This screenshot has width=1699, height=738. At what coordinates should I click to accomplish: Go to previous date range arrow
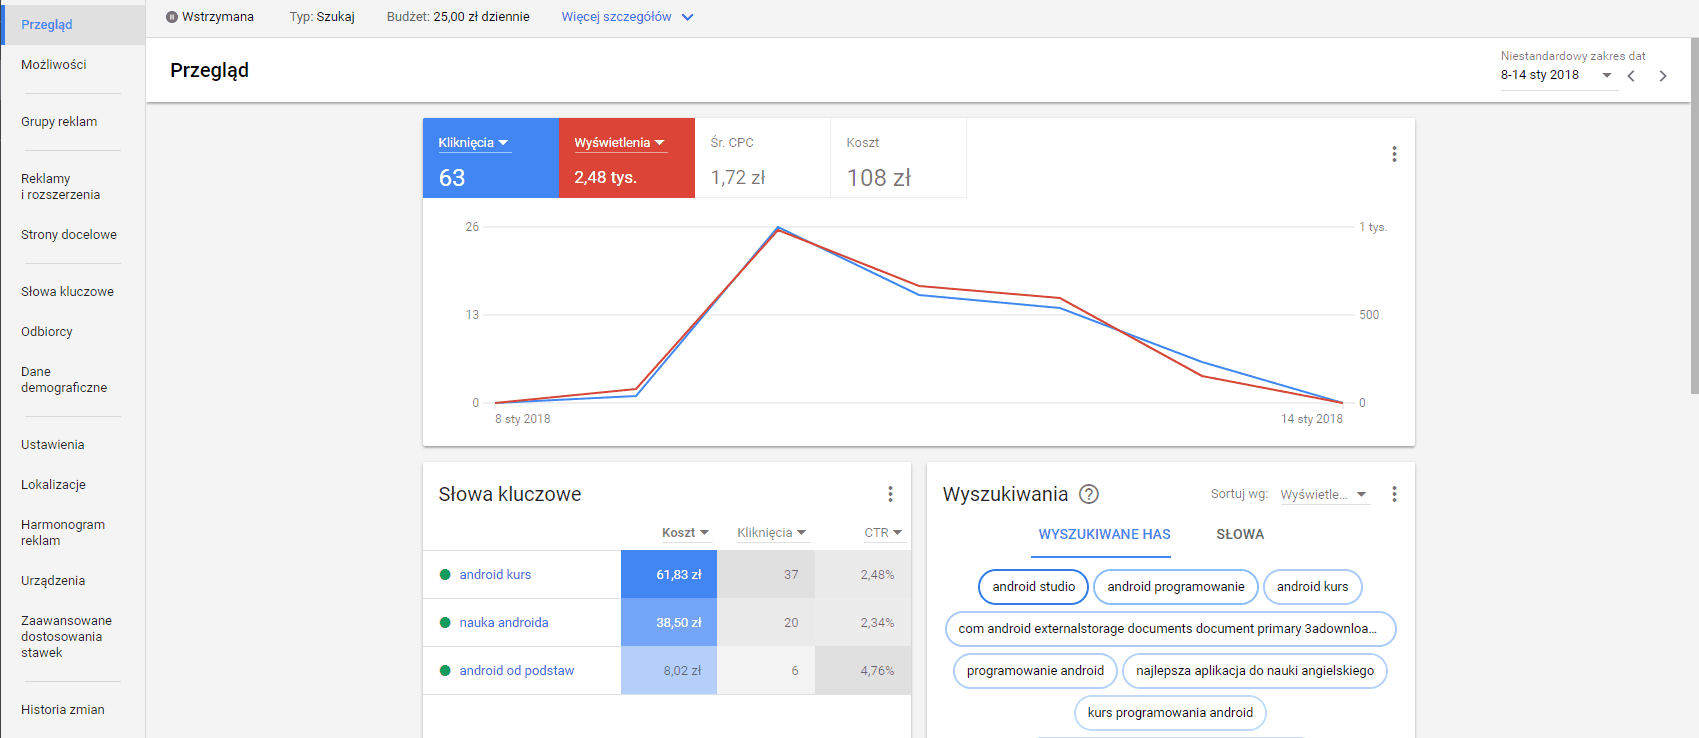point(1631,76)
